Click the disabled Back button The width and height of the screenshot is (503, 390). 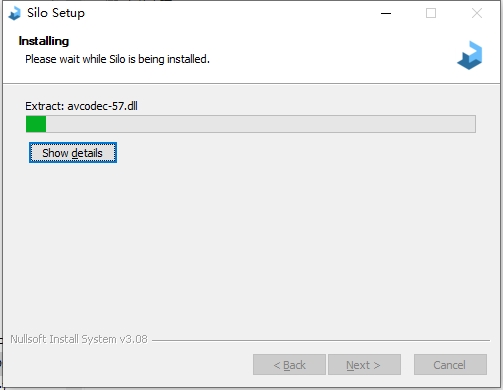coord(289,365)
